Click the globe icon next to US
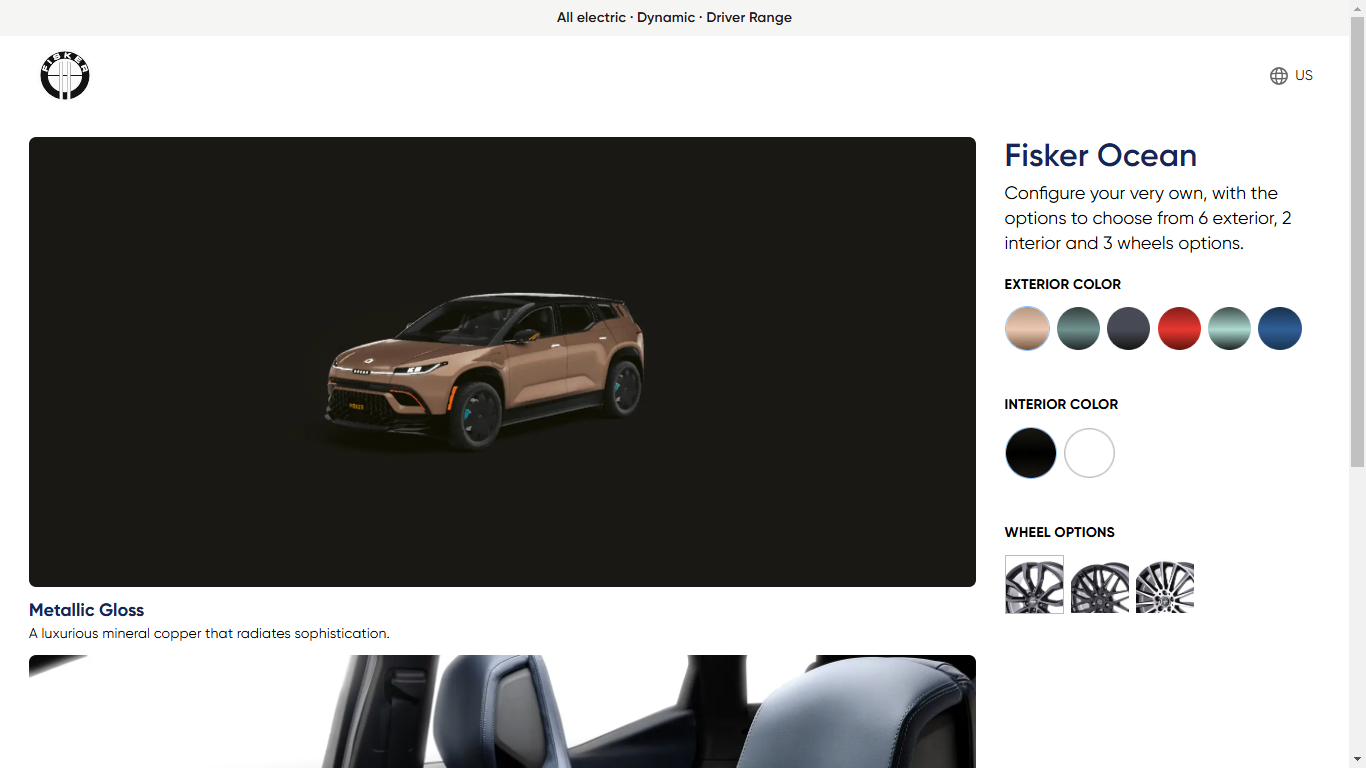The width and height of the screenshot is (1366, 768). pos(1279,76)
